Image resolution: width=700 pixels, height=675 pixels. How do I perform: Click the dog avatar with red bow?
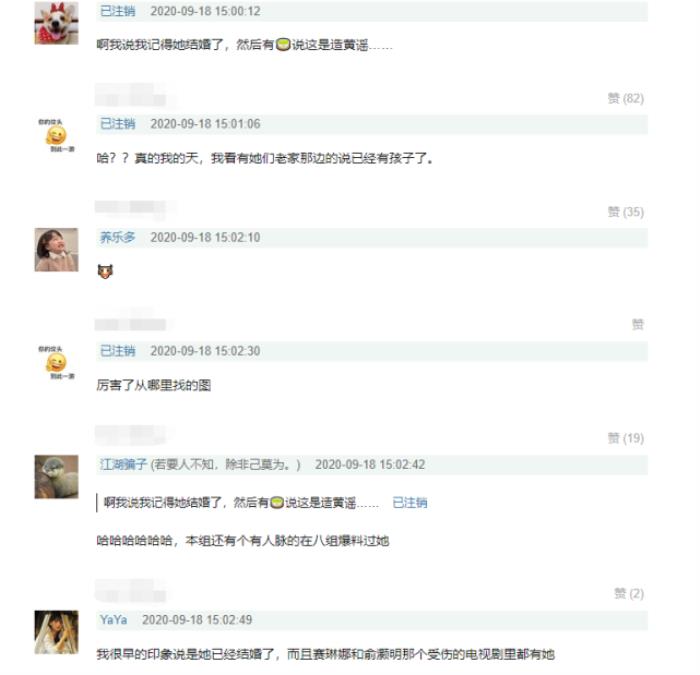point(56,22)
